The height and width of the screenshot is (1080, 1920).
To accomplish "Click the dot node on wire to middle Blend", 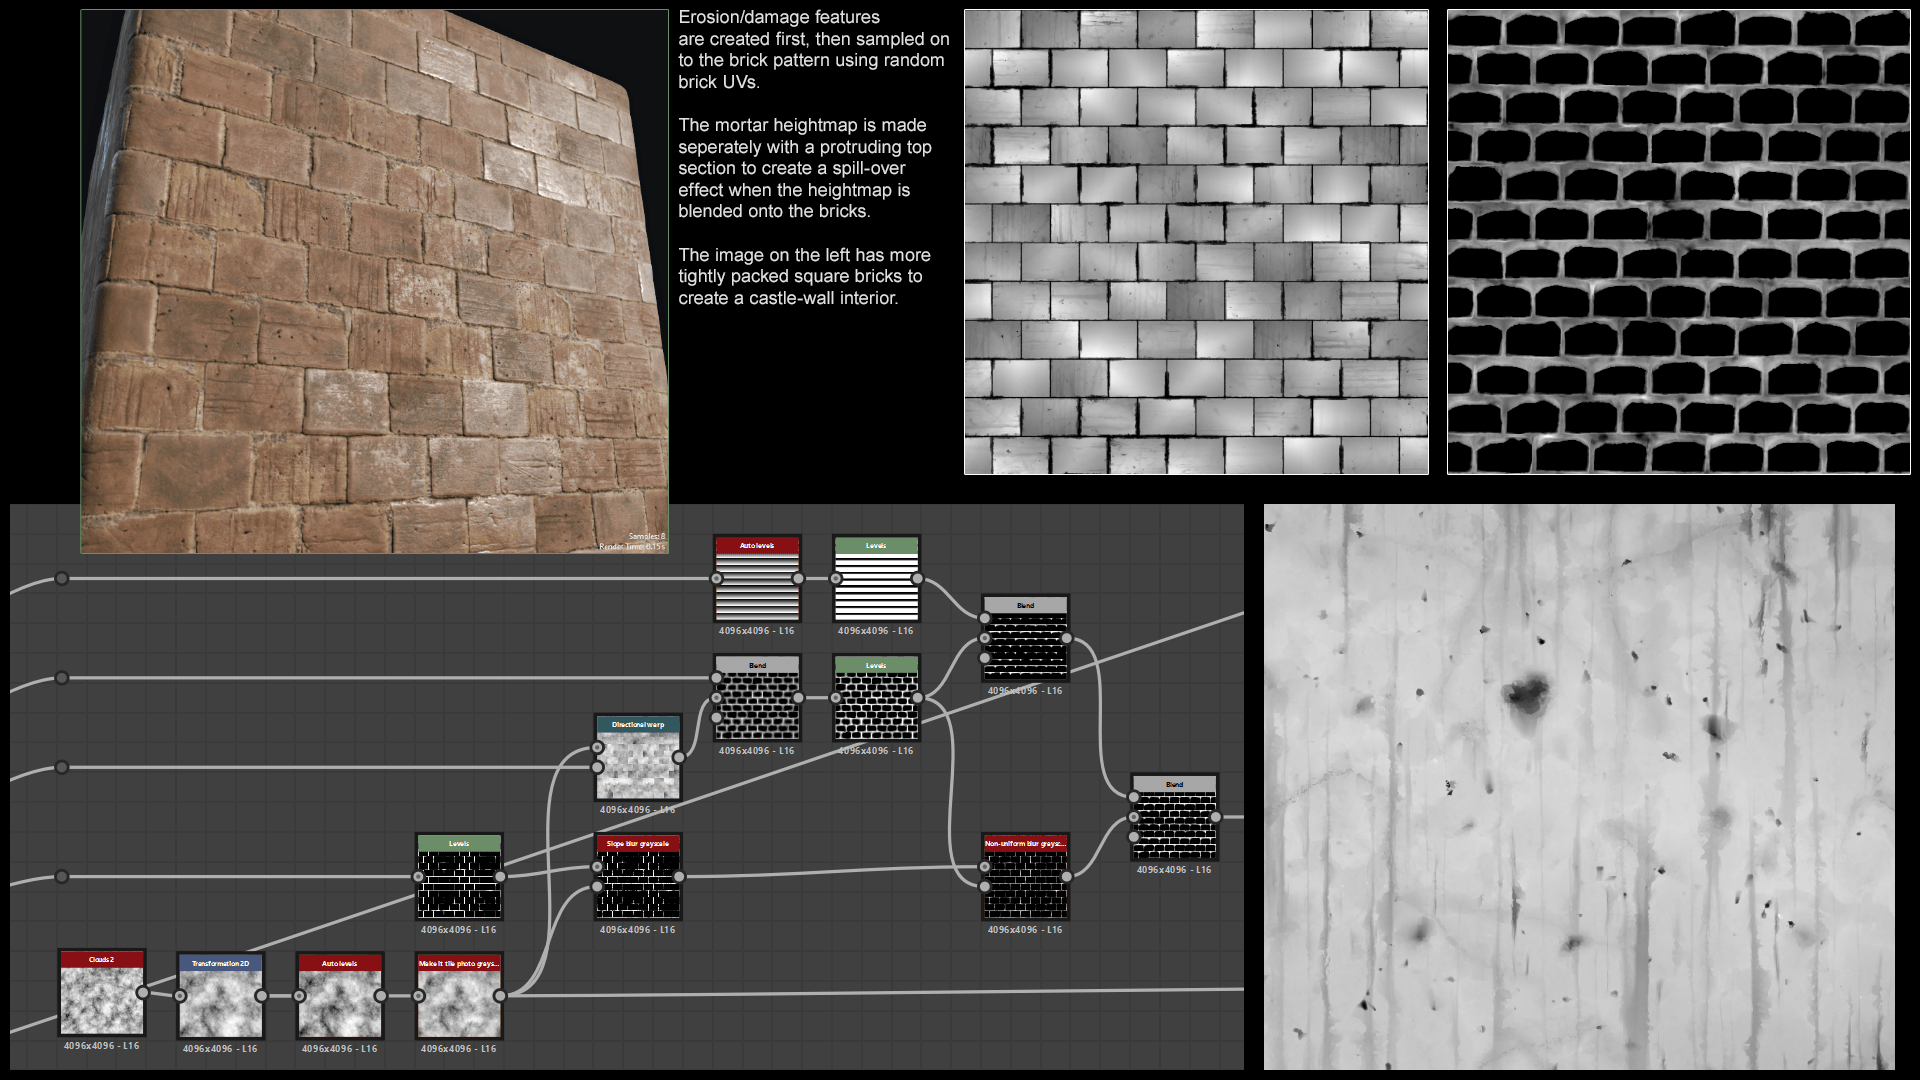I will pos(62,678).
